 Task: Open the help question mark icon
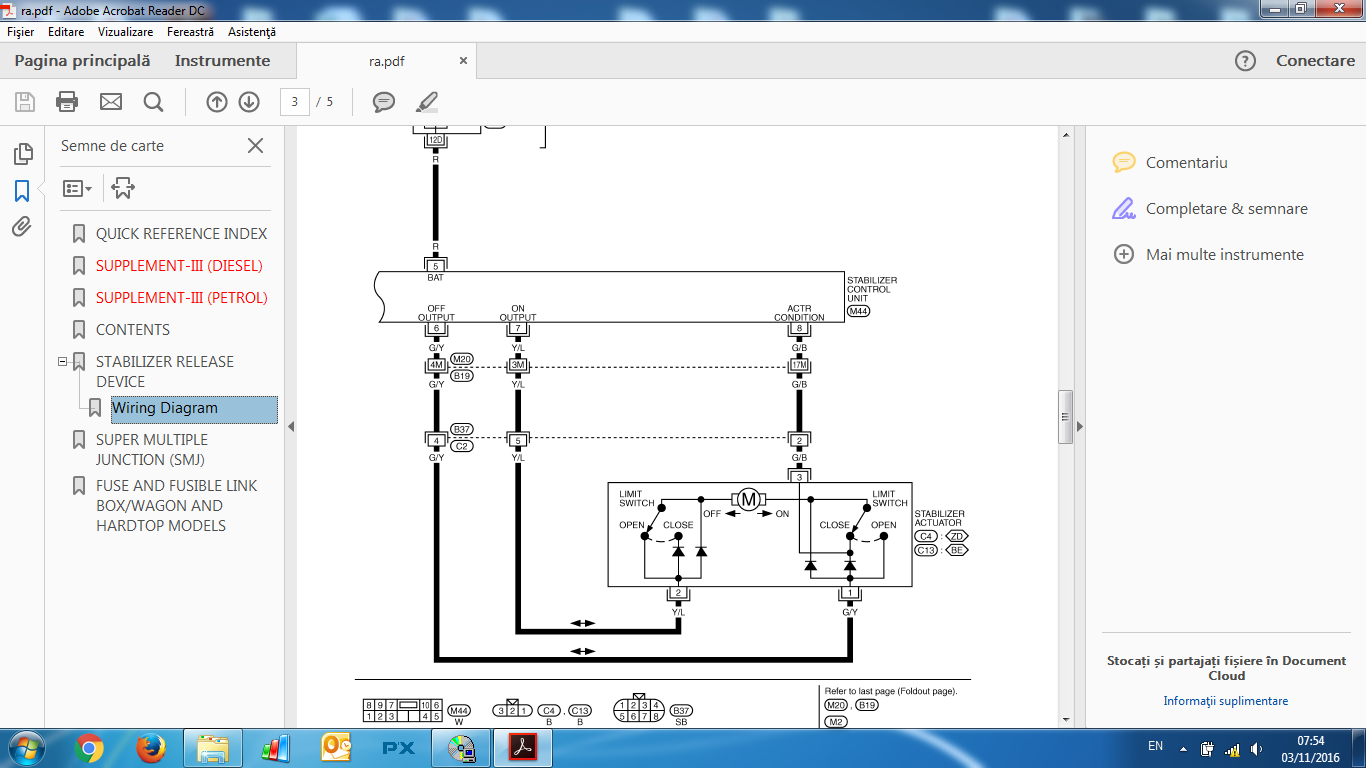(x=1245, y=61)
